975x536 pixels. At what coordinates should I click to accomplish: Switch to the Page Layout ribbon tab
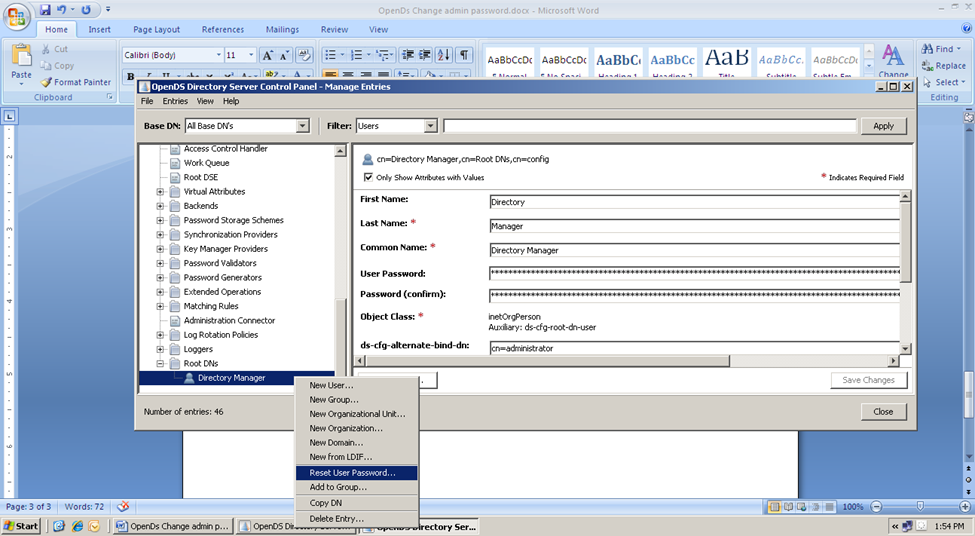click(156, 29)
